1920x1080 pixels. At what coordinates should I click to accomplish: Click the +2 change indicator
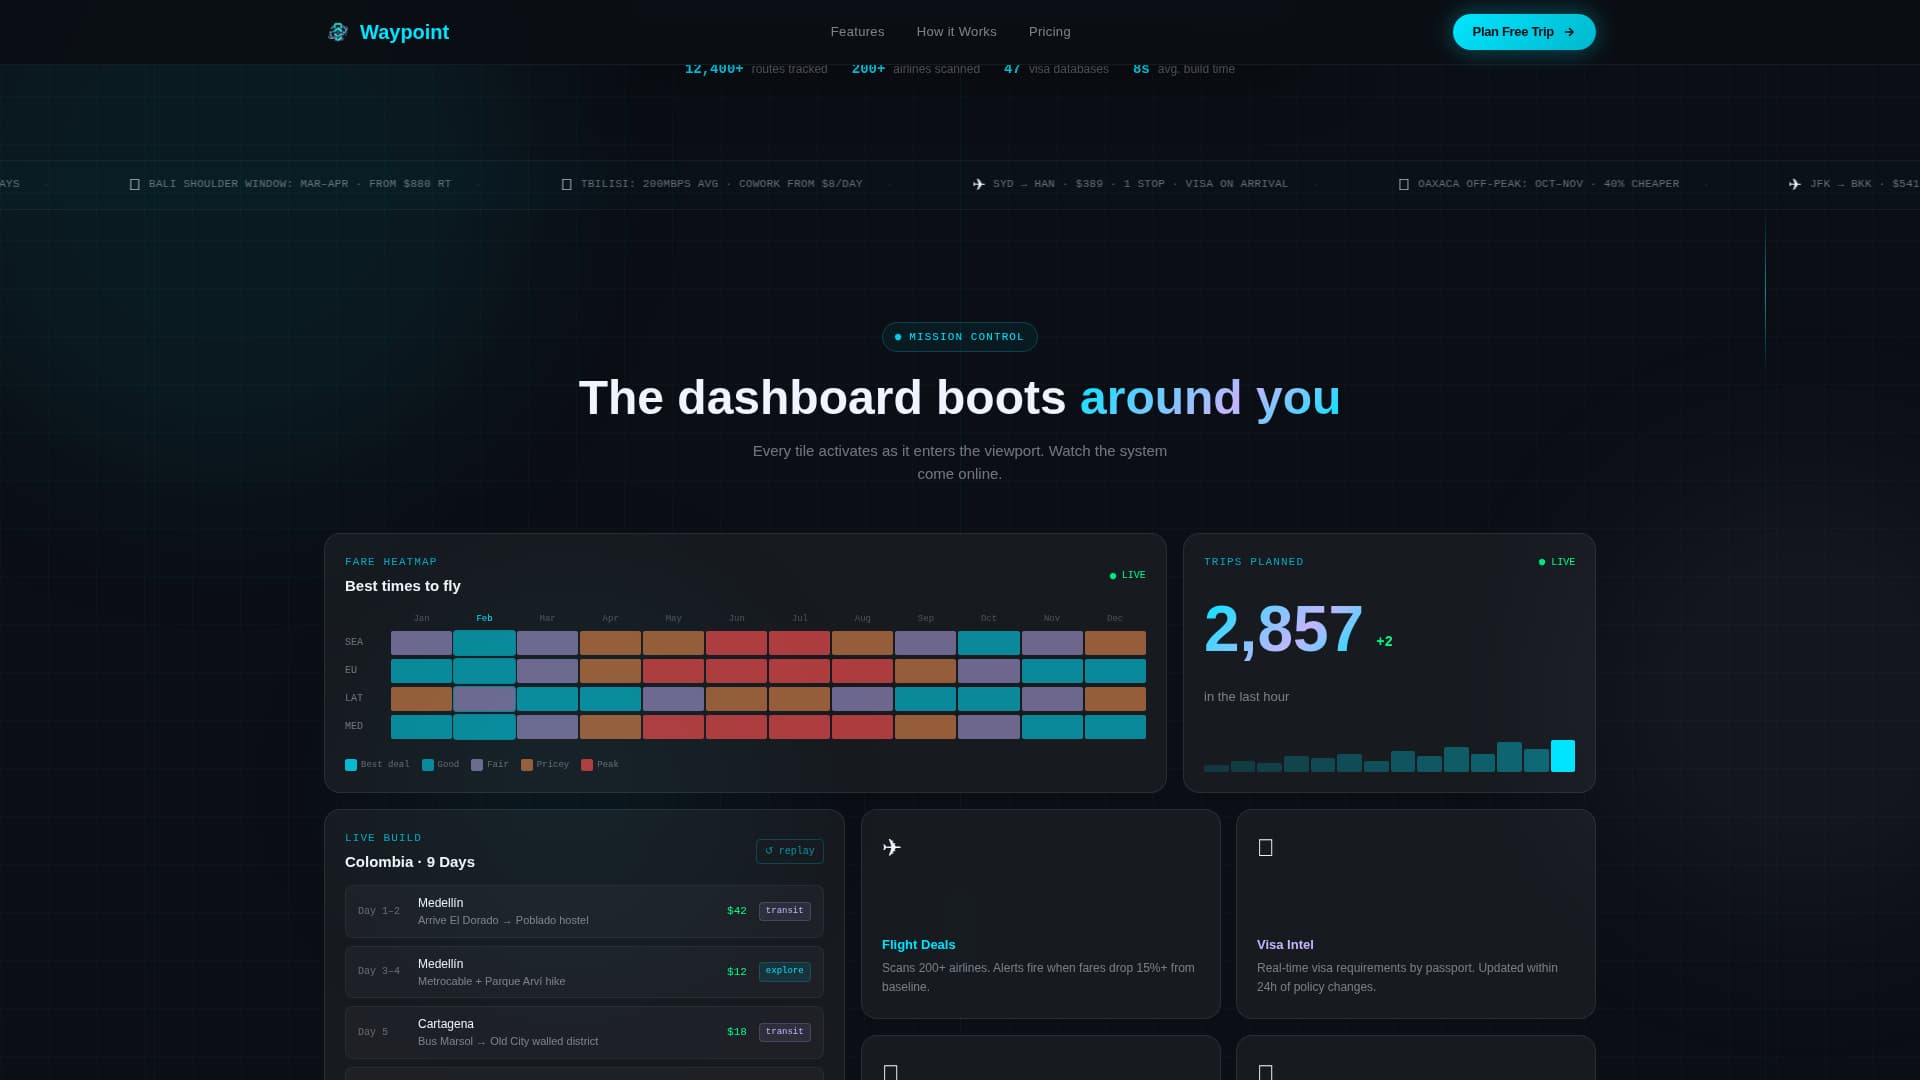(x=1384, y=641)
